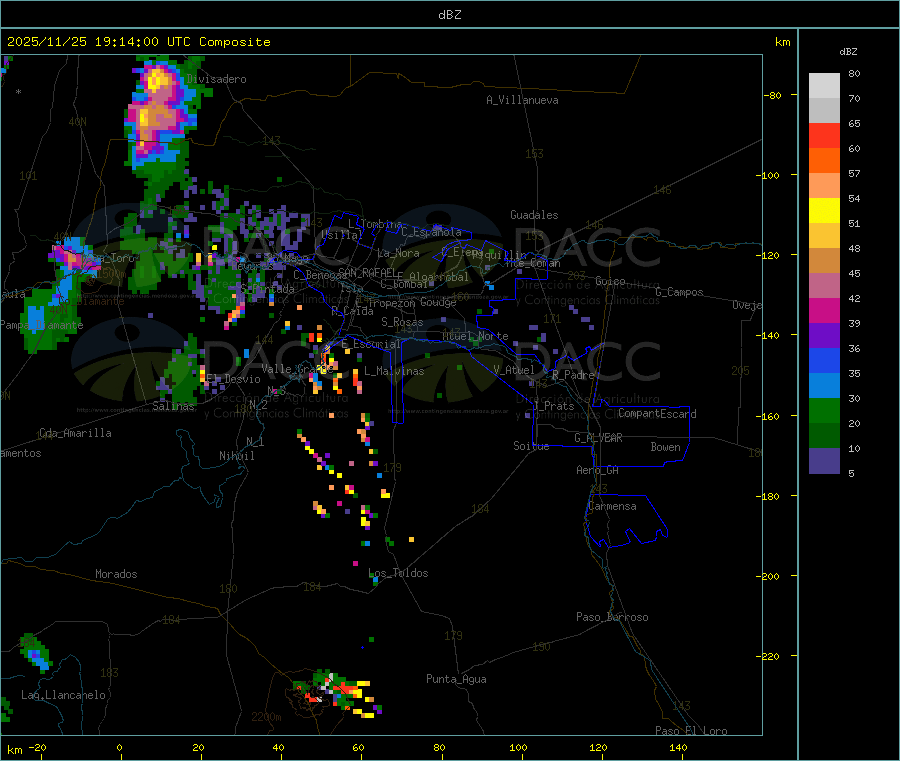Click the light blue 35-30 dBZ swatch
900x761 pixels.
click(824, 386)
